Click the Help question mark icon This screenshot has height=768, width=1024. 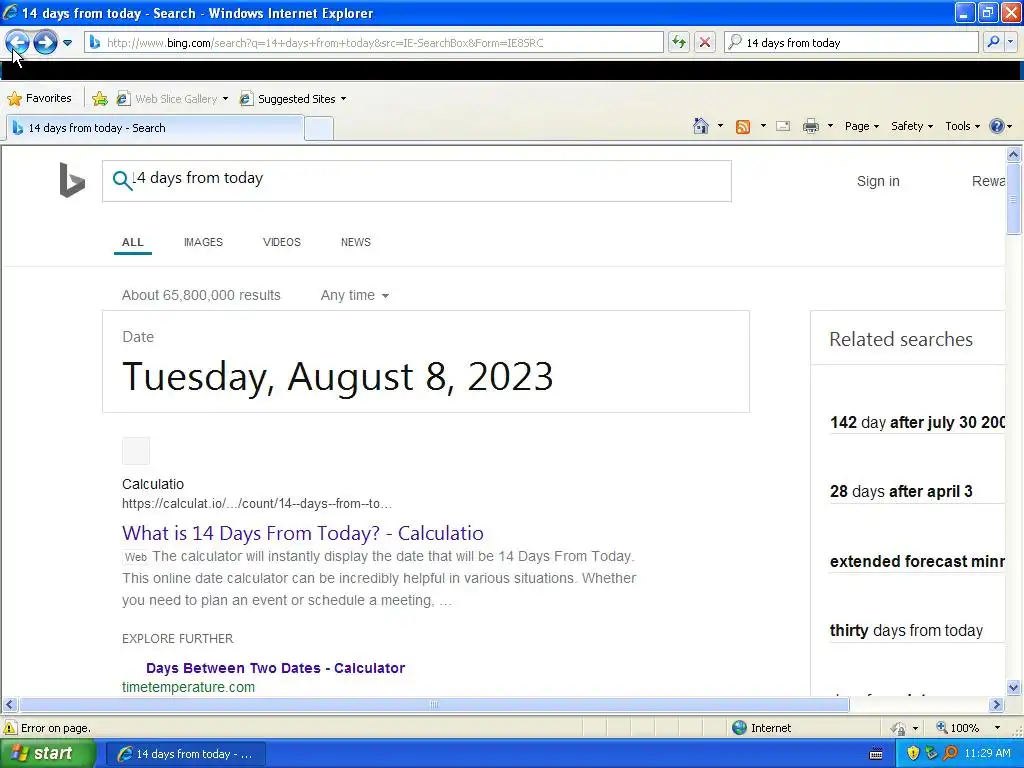[997, 126]
